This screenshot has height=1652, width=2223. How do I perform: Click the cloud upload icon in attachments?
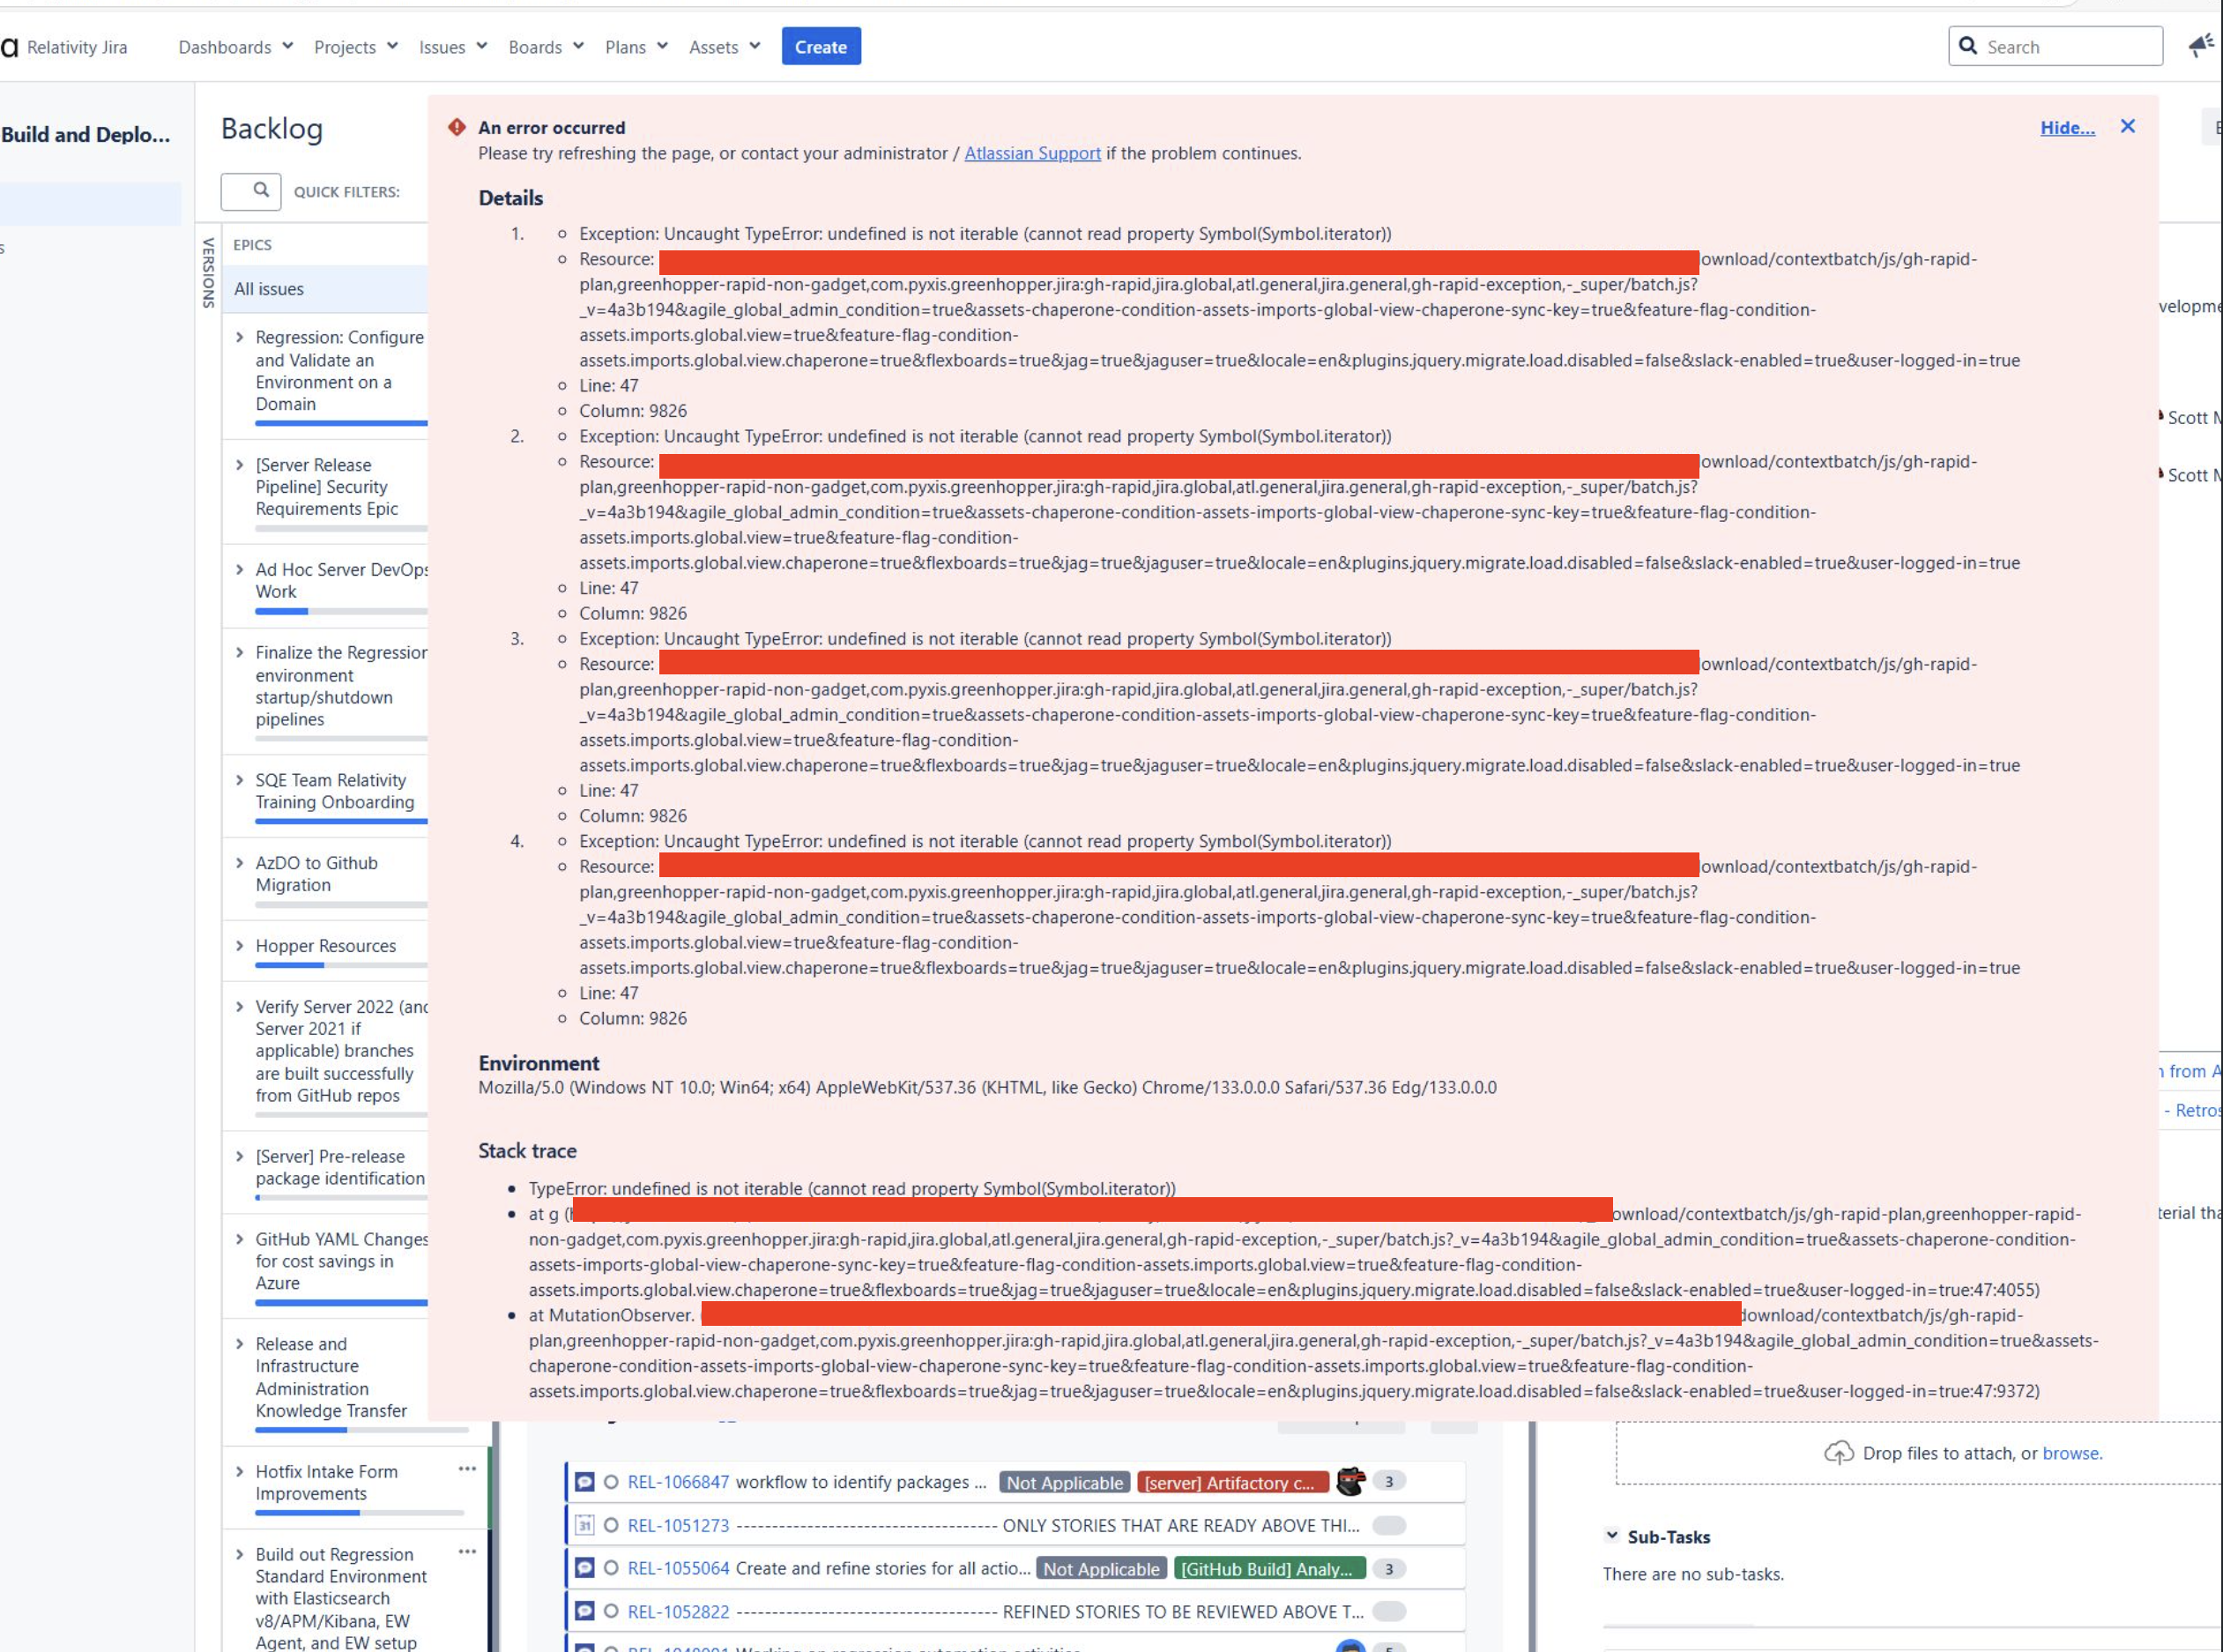1838,1453
